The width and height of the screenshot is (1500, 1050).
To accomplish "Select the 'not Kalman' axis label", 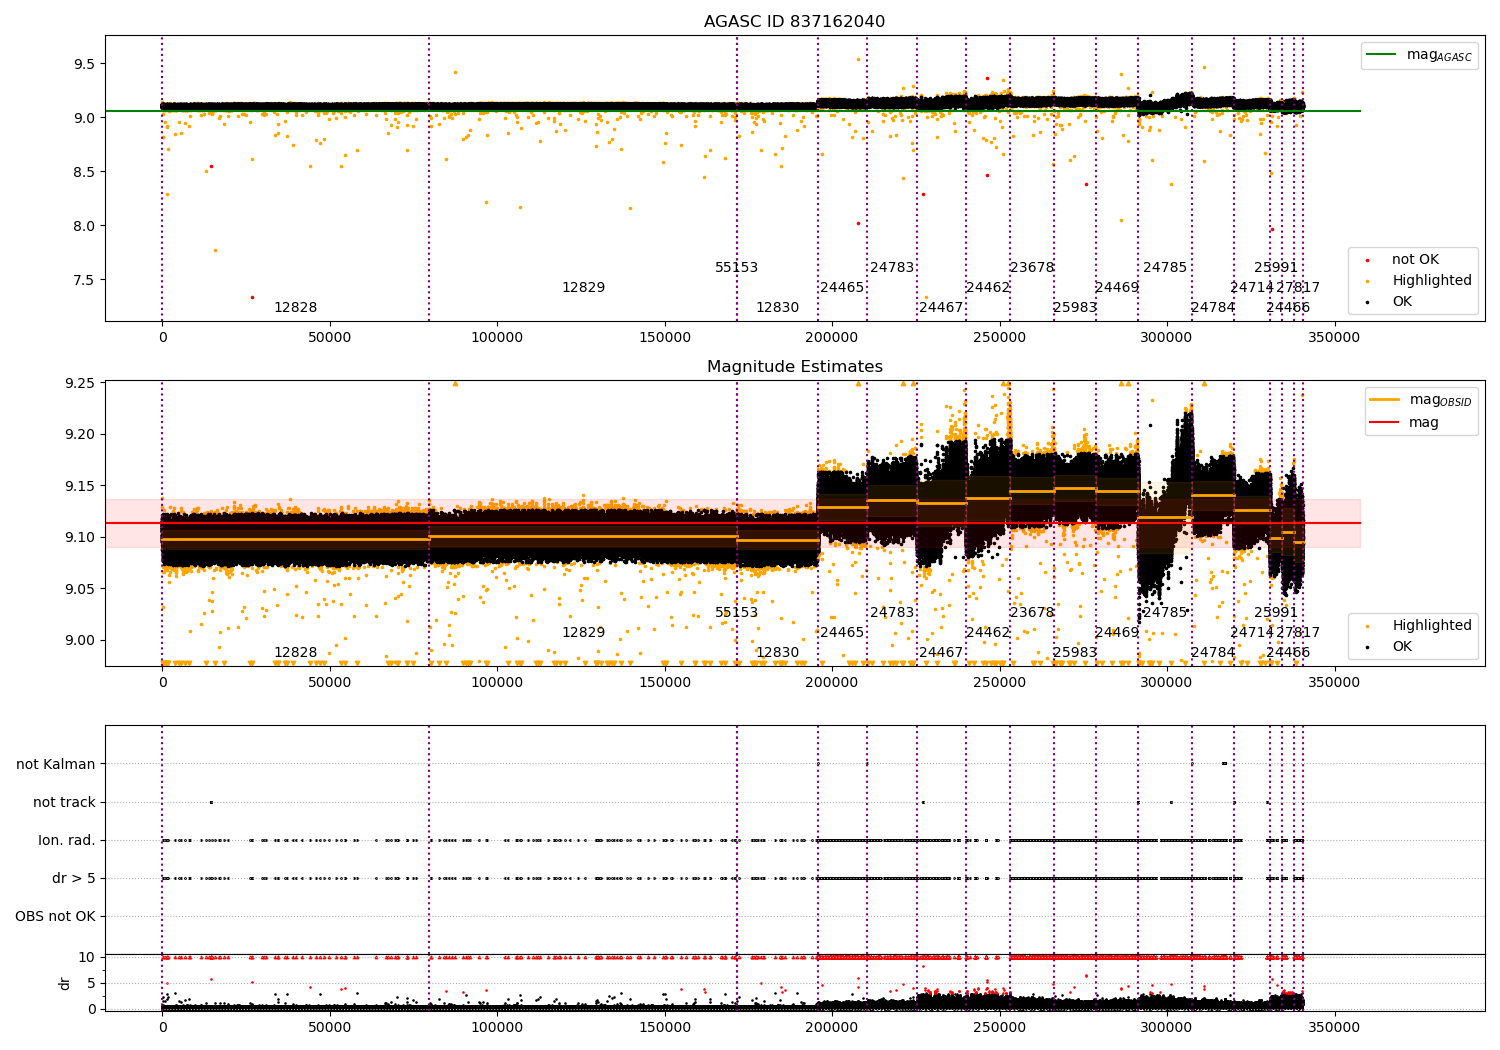I will [56, 765].
